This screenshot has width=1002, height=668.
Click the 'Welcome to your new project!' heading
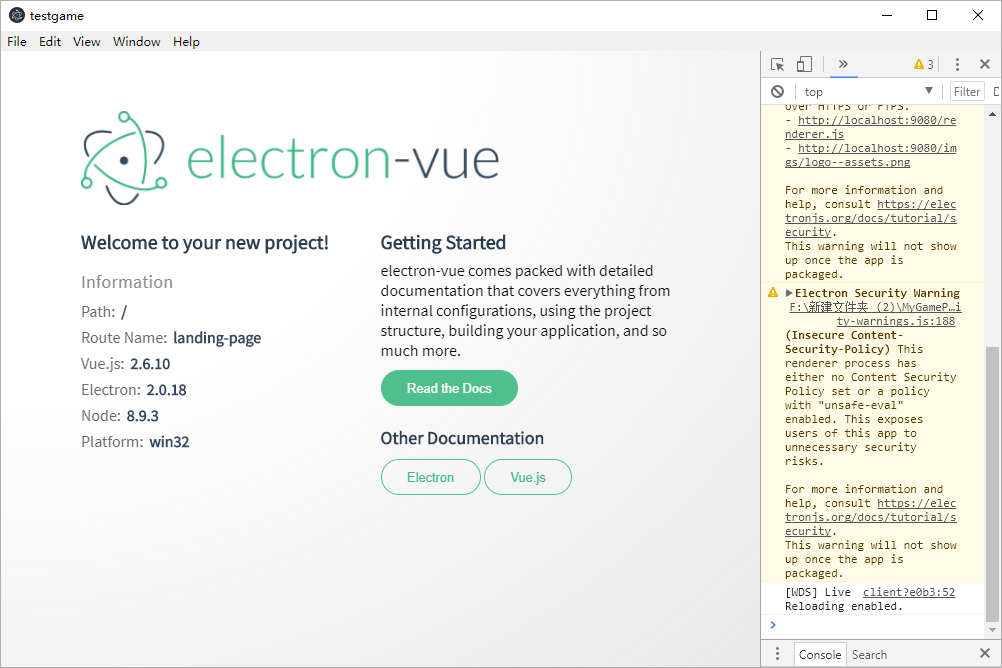point(204,243)
